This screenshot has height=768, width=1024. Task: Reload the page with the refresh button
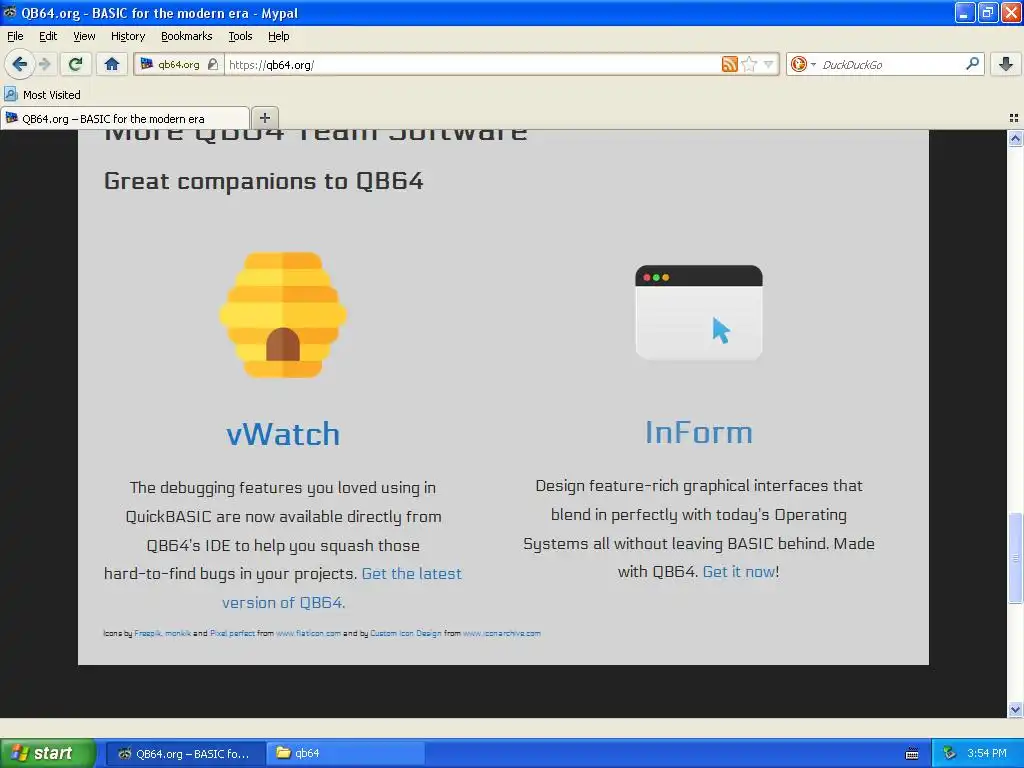(76, 64)
